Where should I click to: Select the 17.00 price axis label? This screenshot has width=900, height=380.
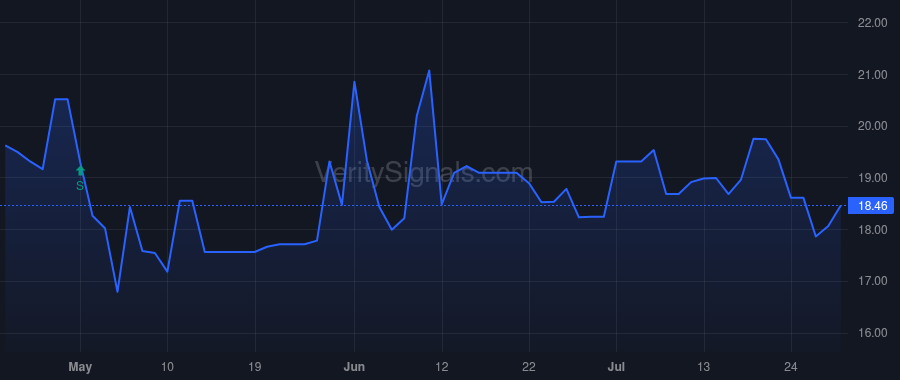pos(872,281)
